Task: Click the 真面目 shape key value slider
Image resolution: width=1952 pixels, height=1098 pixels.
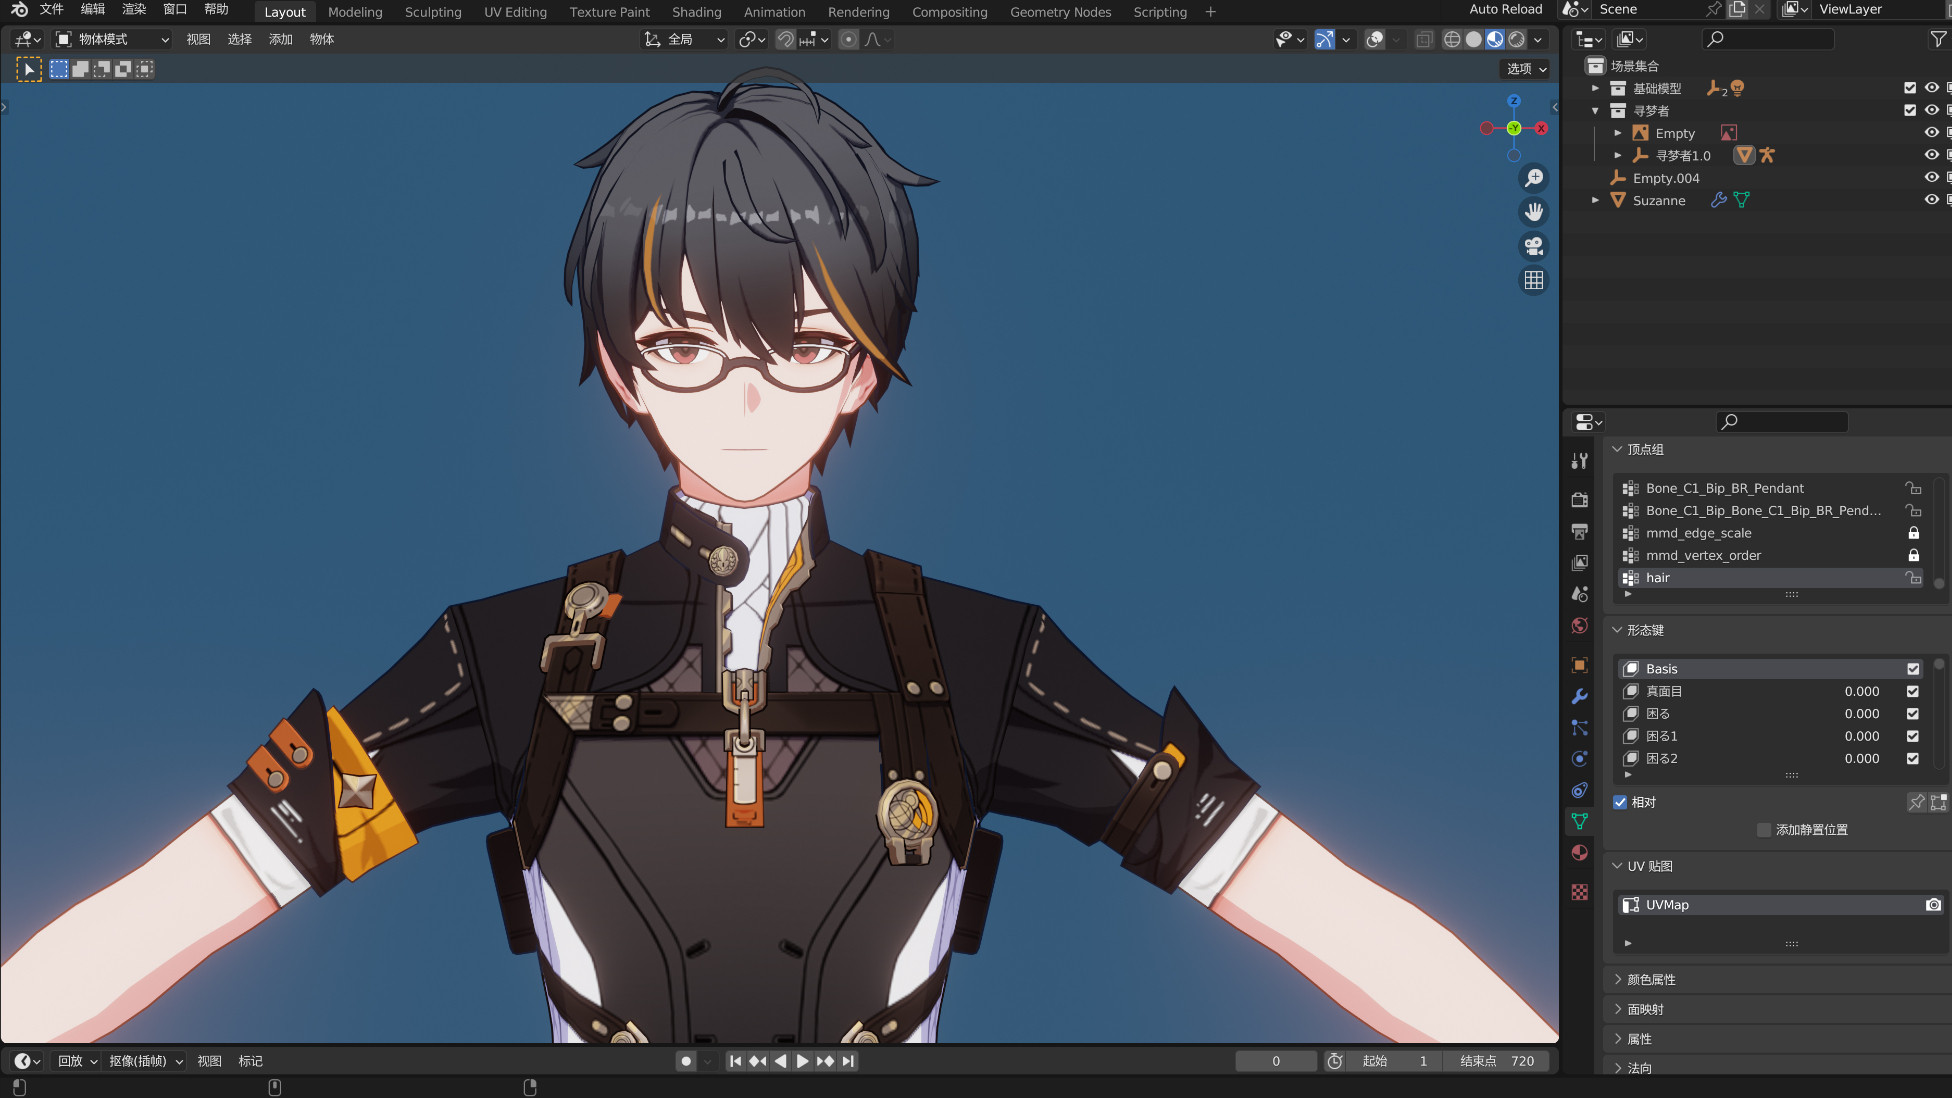Action: pyautogui.click(x=1861, y=691)
